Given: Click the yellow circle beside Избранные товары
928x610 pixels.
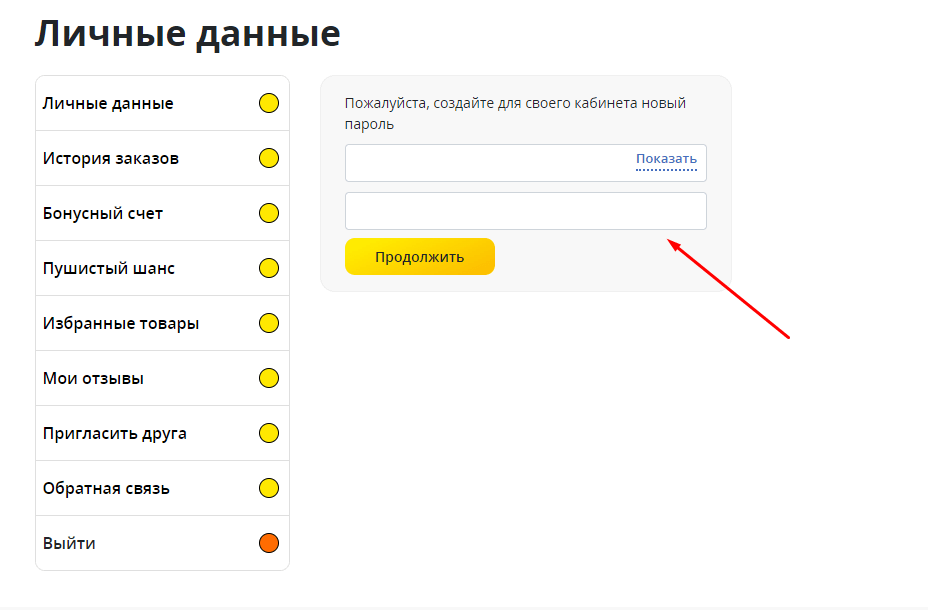Looking at the screenshot, I should tap(268, 323).
